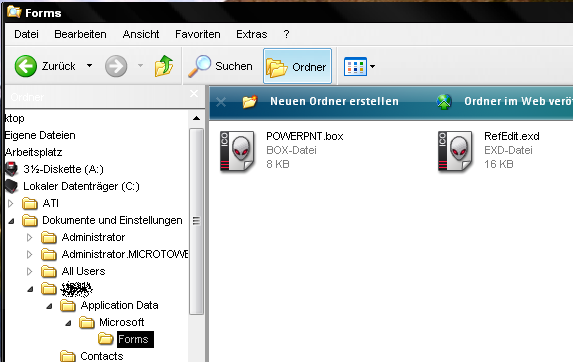
Task: Click the web publish globe icon
Action: tap(444, 102)
